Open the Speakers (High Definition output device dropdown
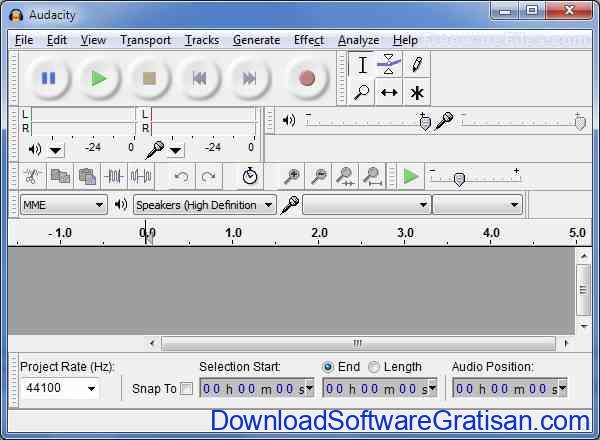 pos(204,205)
